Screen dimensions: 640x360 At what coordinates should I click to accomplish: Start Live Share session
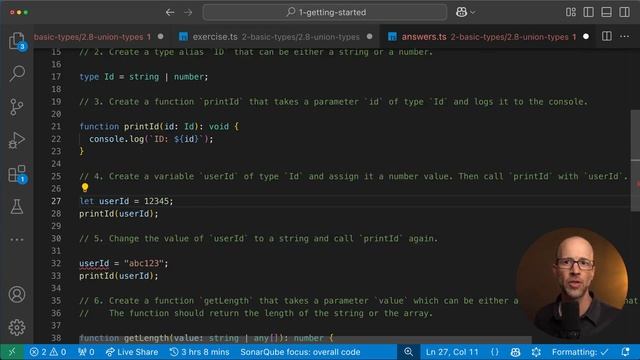pos(132,352)
